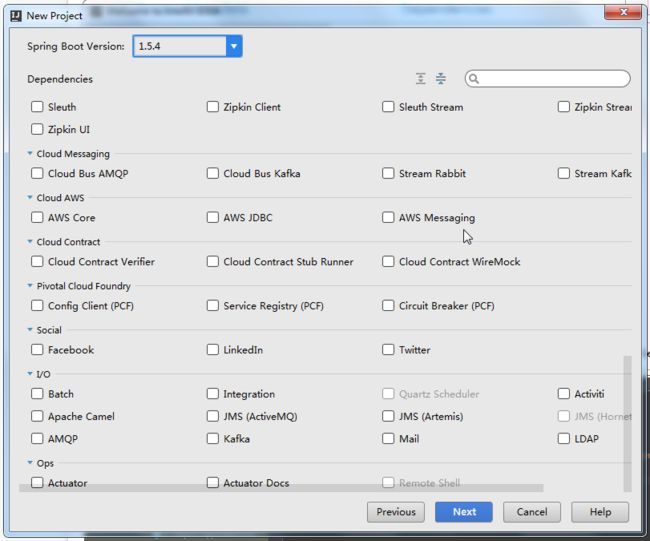Focus the dependencies search field
650x541 pixels.
click(548, 79)
